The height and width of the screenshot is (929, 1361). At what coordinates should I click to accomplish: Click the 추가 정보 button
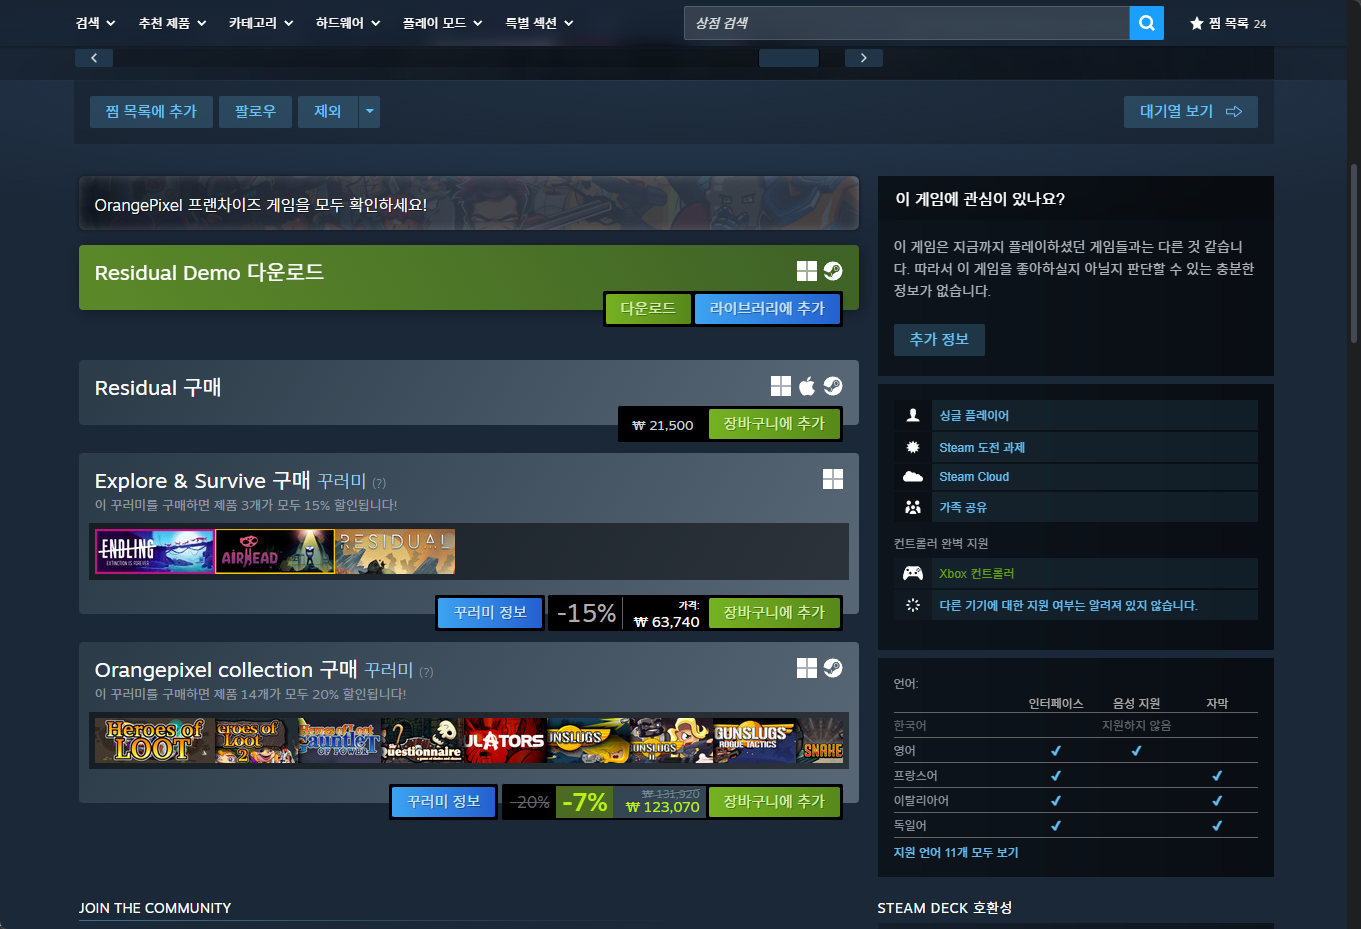pyautogui.click(x=939, y=339)
